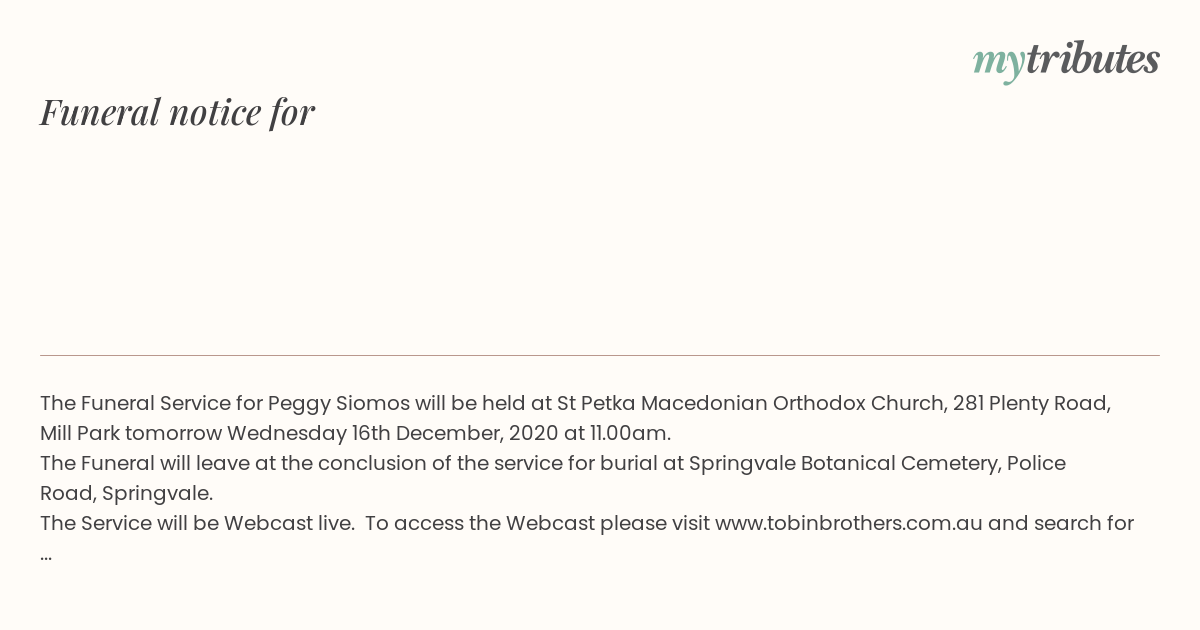1200x630 pixels.
Task: Click 'The Funeral Service for' opening words
Action: [151, 403]
